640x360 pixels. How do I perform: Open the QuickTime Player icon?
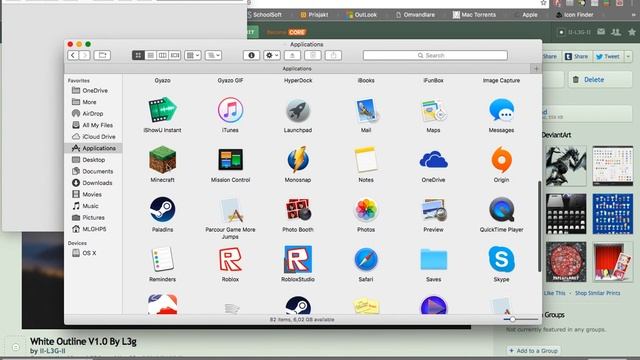coord(501,209)
